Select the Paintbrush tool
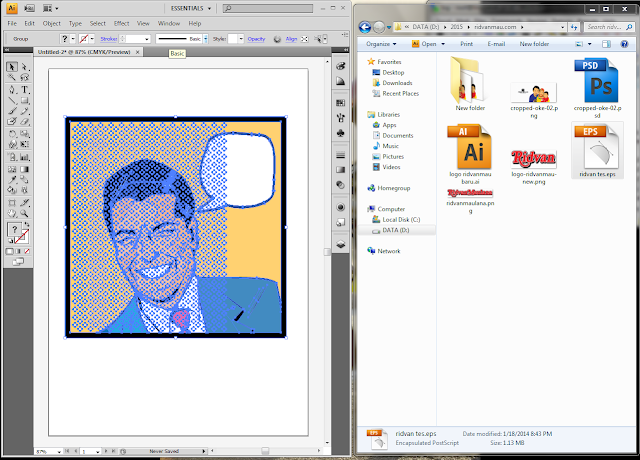Image resolution: width=640 pixels, height=460 pixels. pos(12,111)
